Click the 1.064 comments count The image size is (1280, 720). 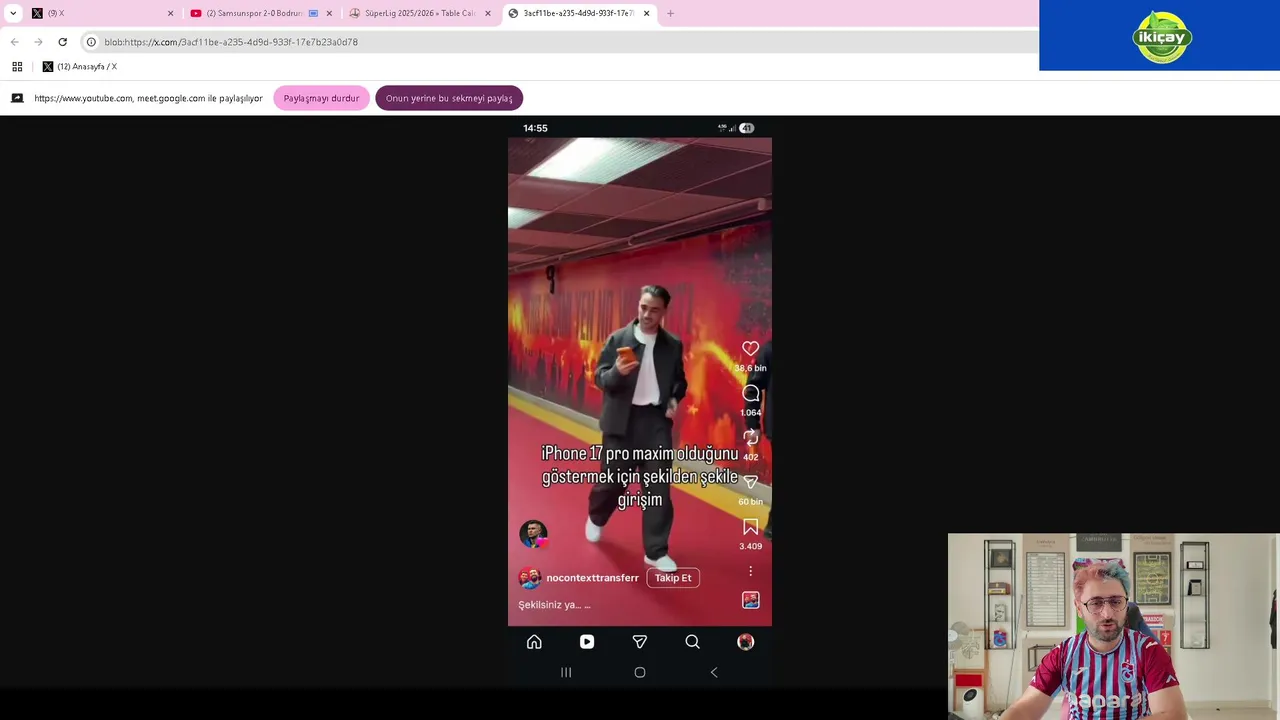point(750,412)
